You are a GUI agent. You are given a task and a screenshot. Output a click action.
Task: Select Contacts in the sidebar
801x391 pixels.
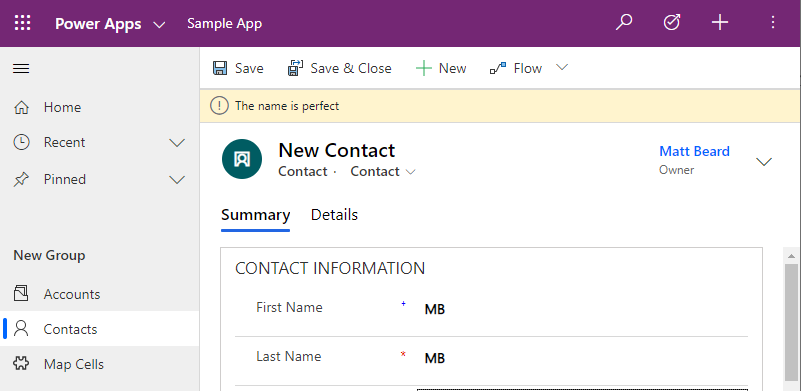[x=100, y=329]
